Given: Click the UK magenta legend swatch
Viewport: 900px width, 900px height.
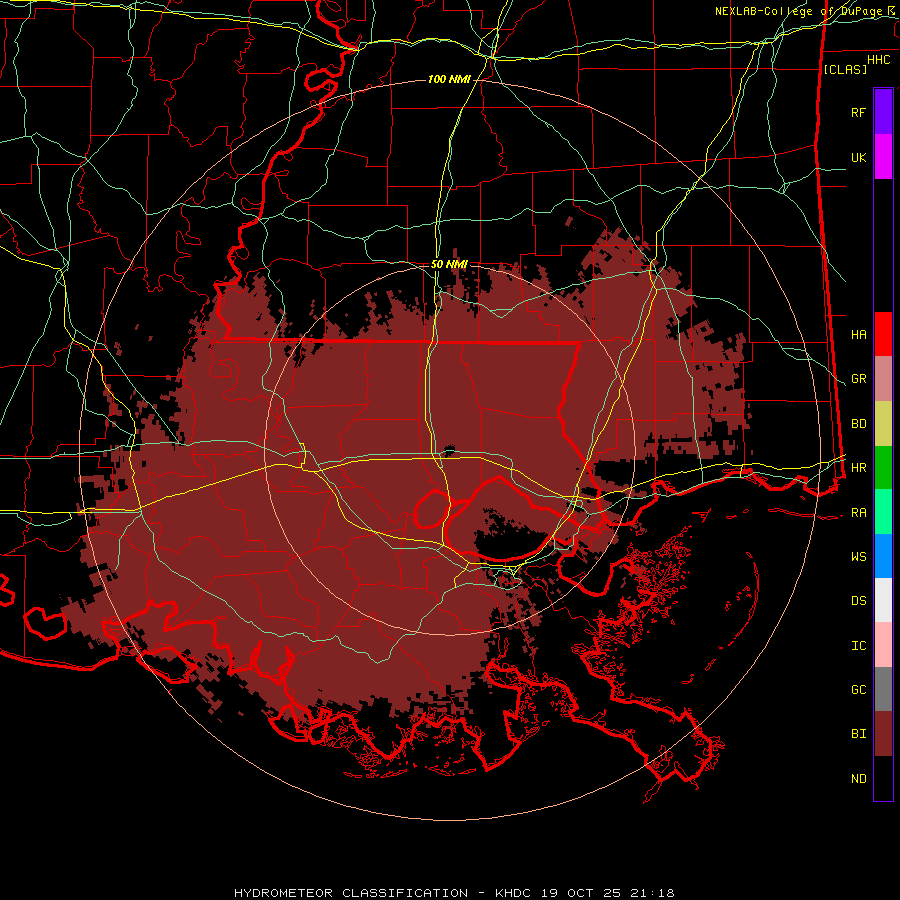Looking at the screenshot, I should 883,157.
